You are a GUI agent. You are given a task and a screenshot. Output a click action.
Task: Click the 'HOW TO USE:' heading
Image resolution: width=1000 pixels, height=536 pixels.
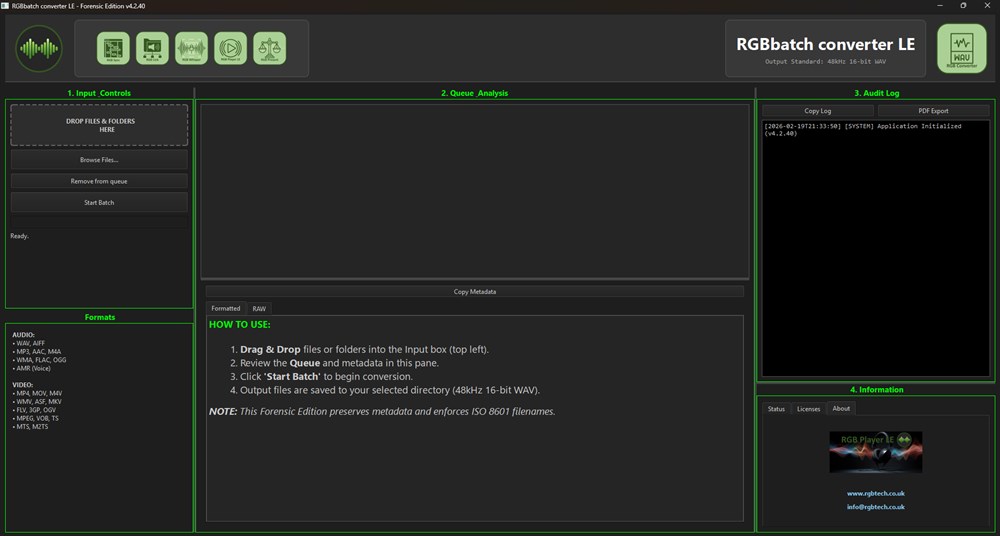coord(240,325)
